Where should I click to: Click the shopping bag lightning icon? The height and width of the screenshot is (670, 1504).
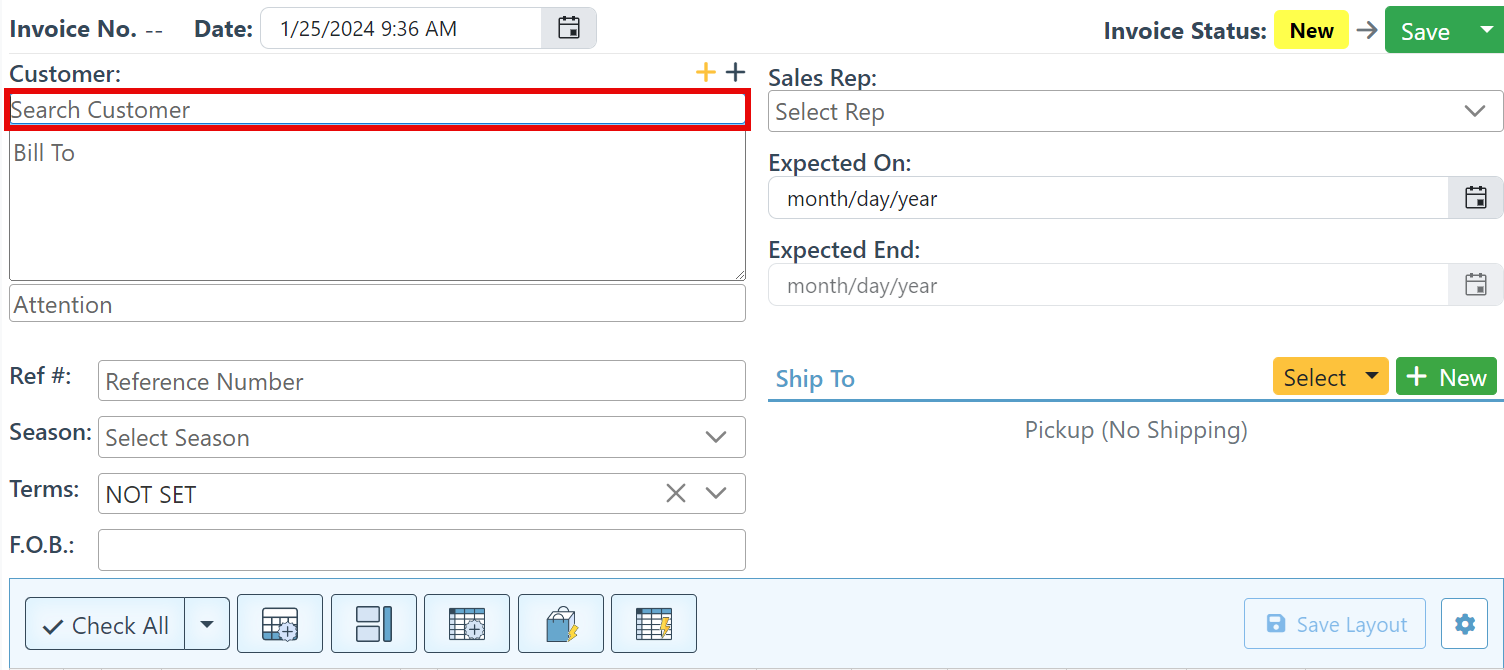[560, 624]
